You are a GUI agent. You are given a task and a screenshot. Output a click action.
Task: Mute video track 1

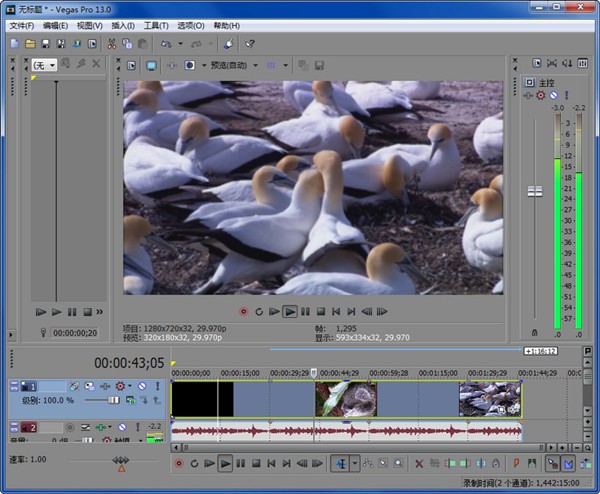pyautogui.click(x=141, y=386)
